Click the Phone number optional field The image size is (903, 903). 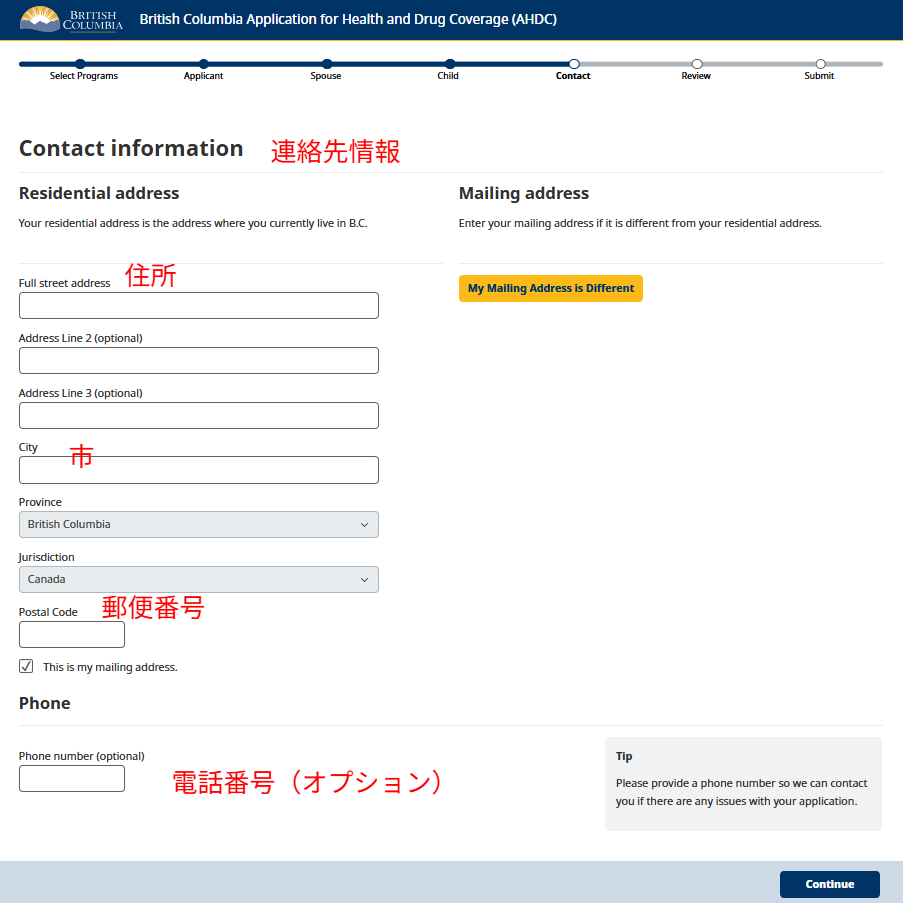72,779
